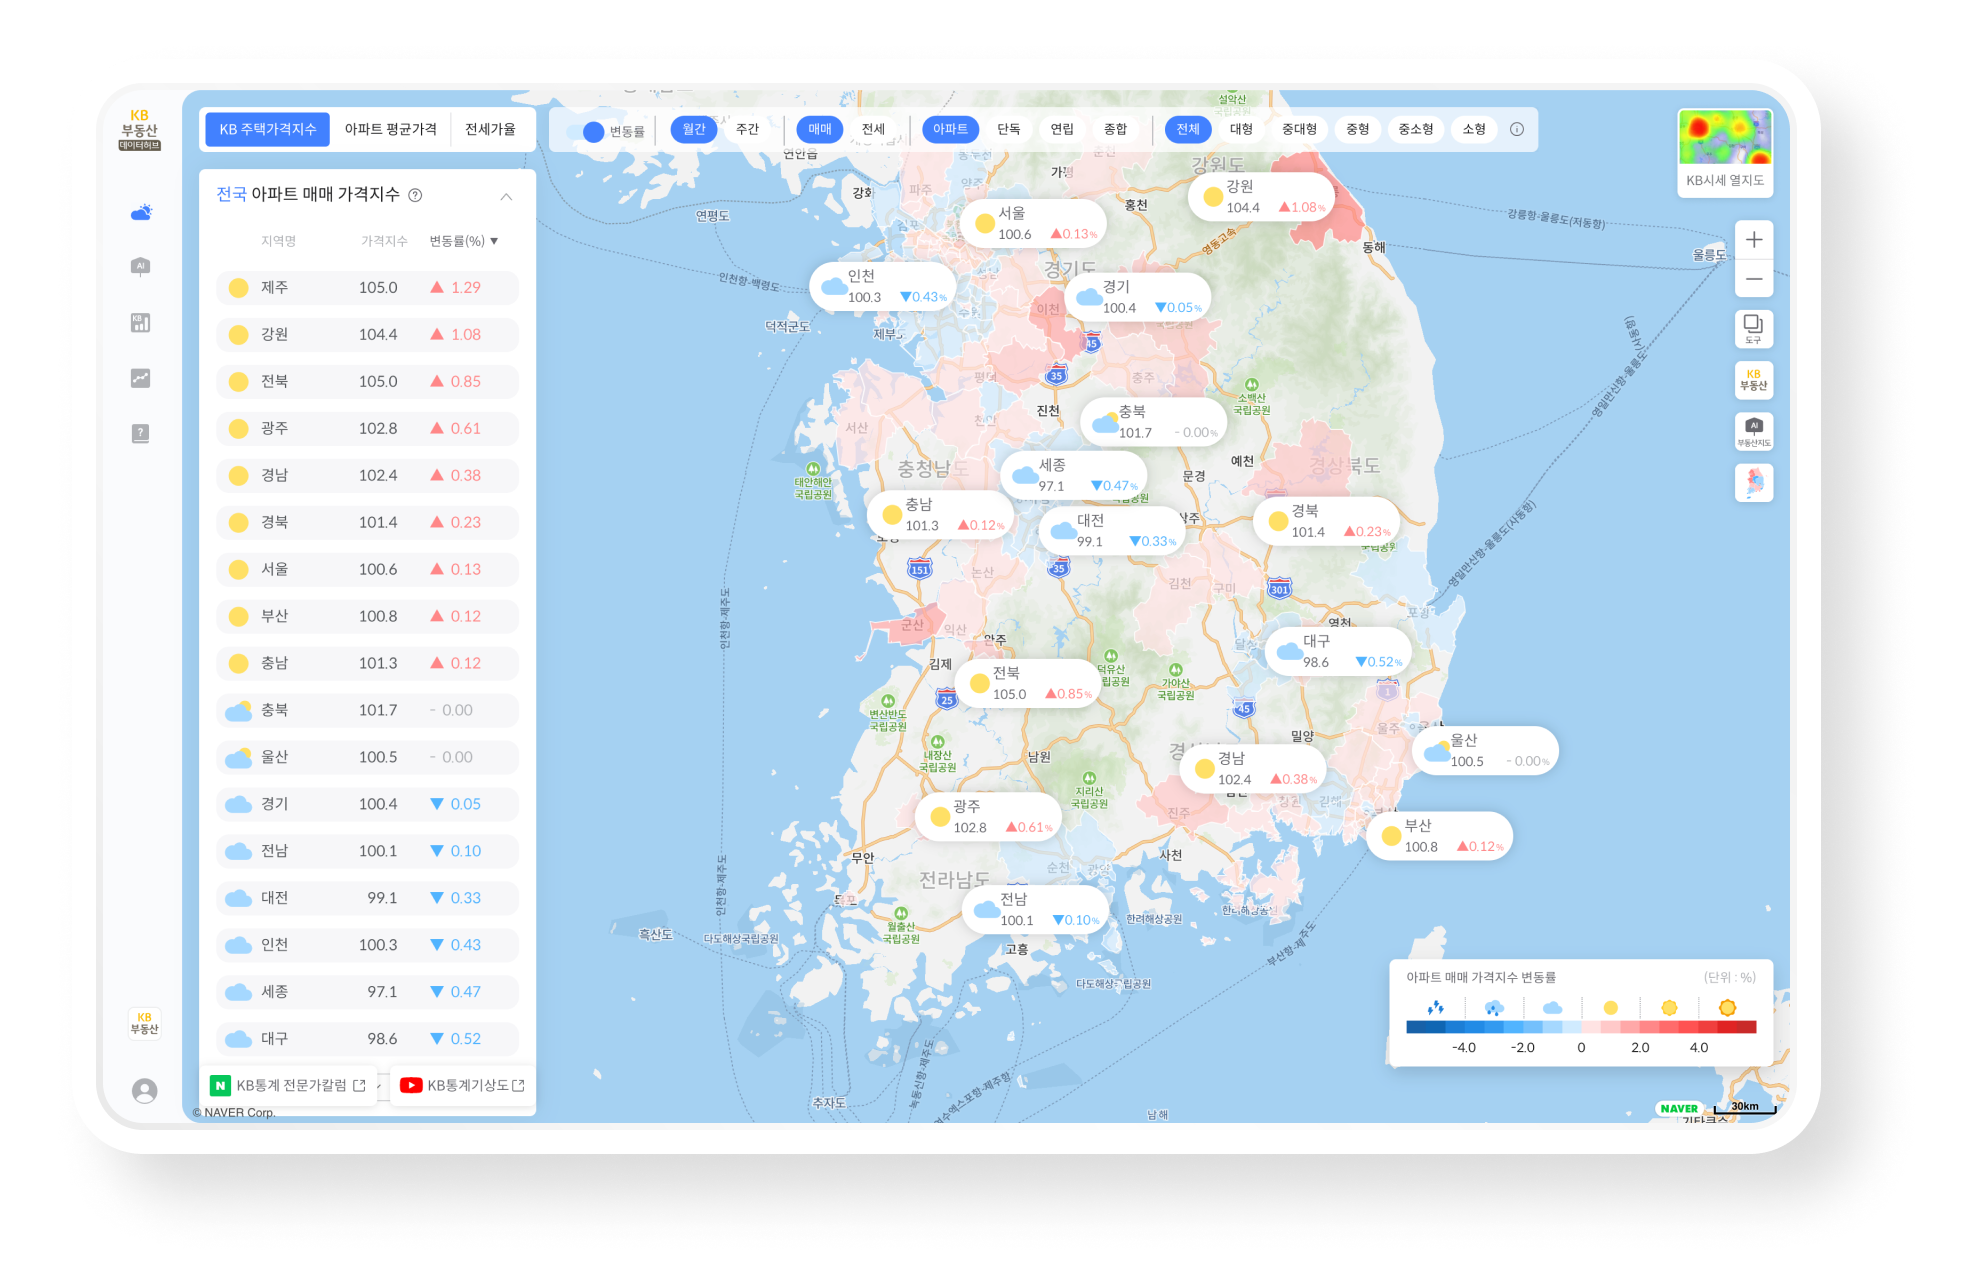Image resolution: width=1967 pixels, height=1262 pixels.
Task: Select the 전세 transaction type option
Action: point(873,129)
